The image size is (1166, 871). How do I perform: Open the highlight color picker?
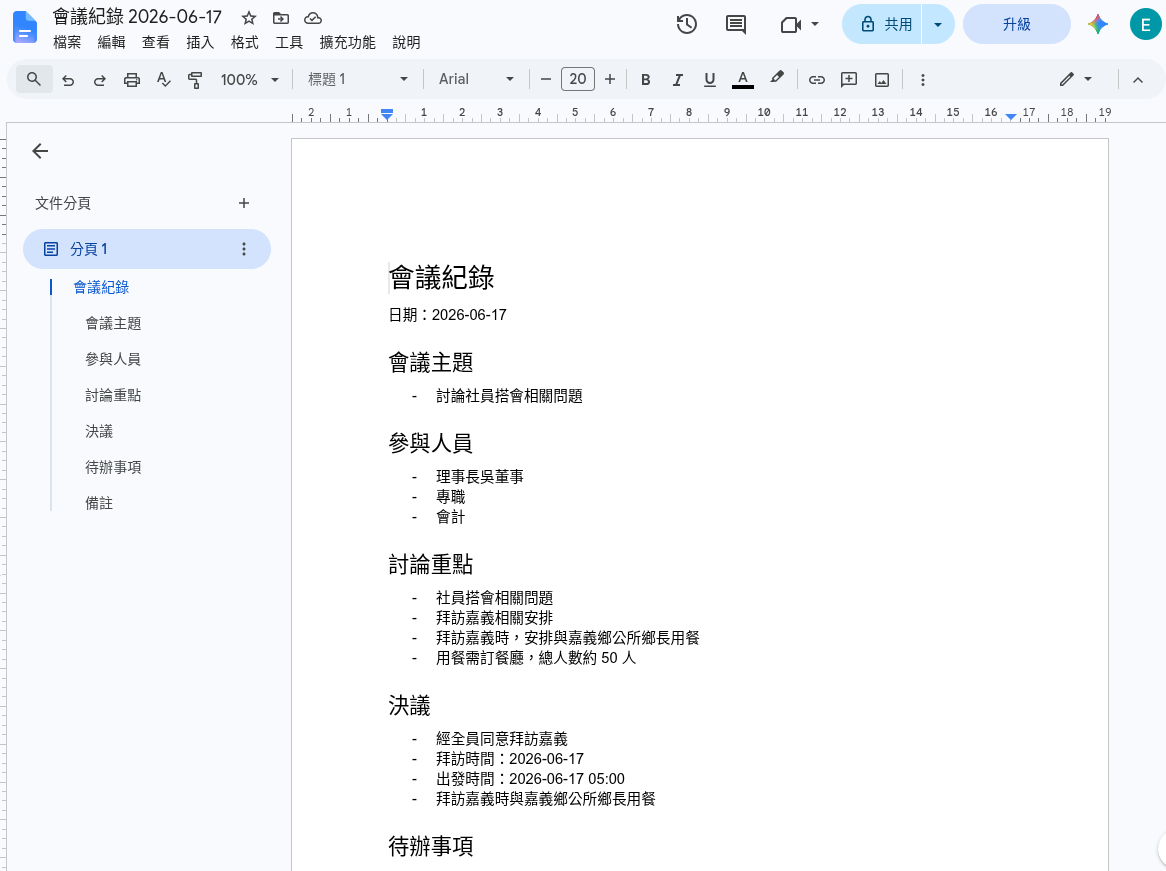point(776,78)
